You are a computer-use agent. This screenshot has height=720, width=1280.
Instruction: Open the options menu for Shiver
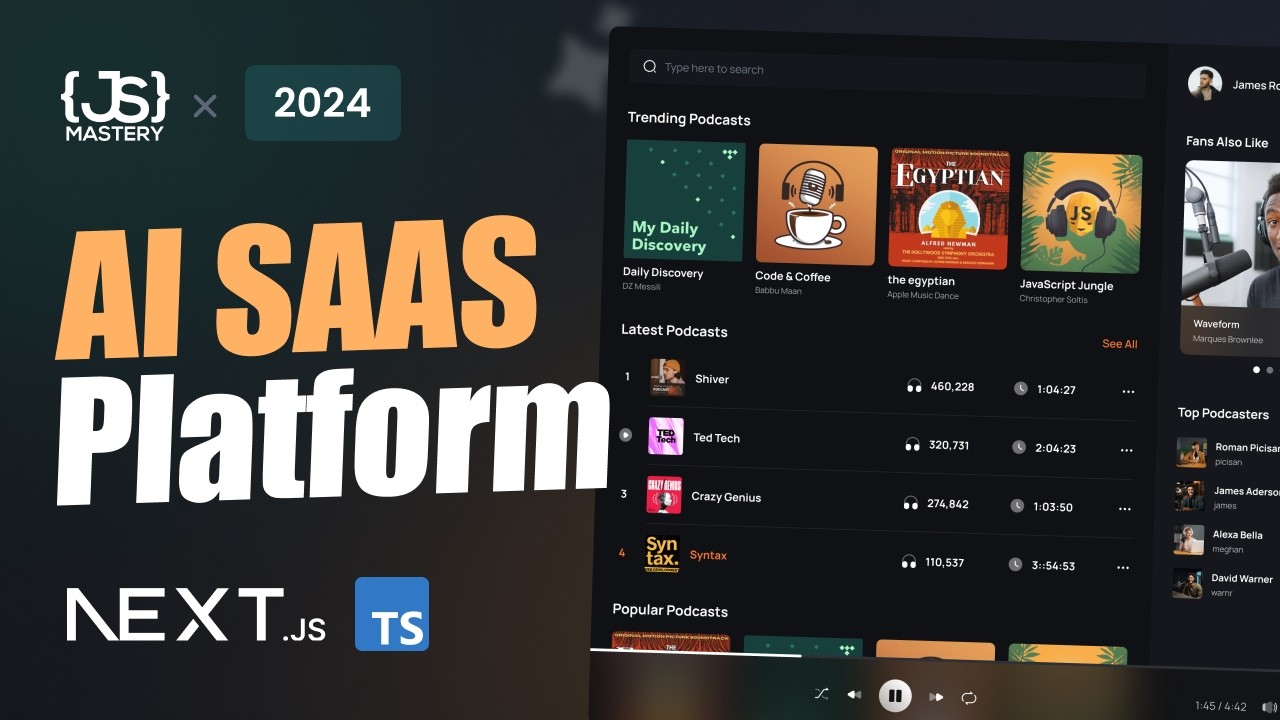click(1128, 392)
